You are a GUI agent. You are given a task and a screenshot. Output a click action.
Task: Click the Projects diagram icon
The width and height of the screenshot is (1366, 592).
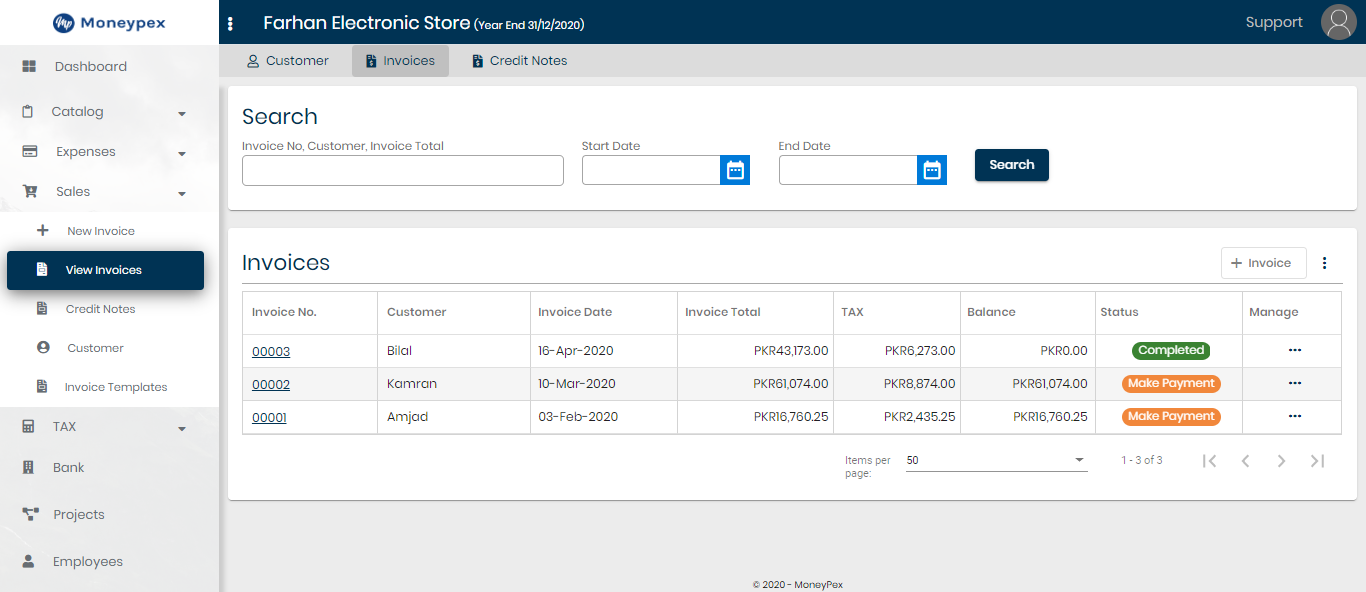pyautogui.click(x=30, y=514)
